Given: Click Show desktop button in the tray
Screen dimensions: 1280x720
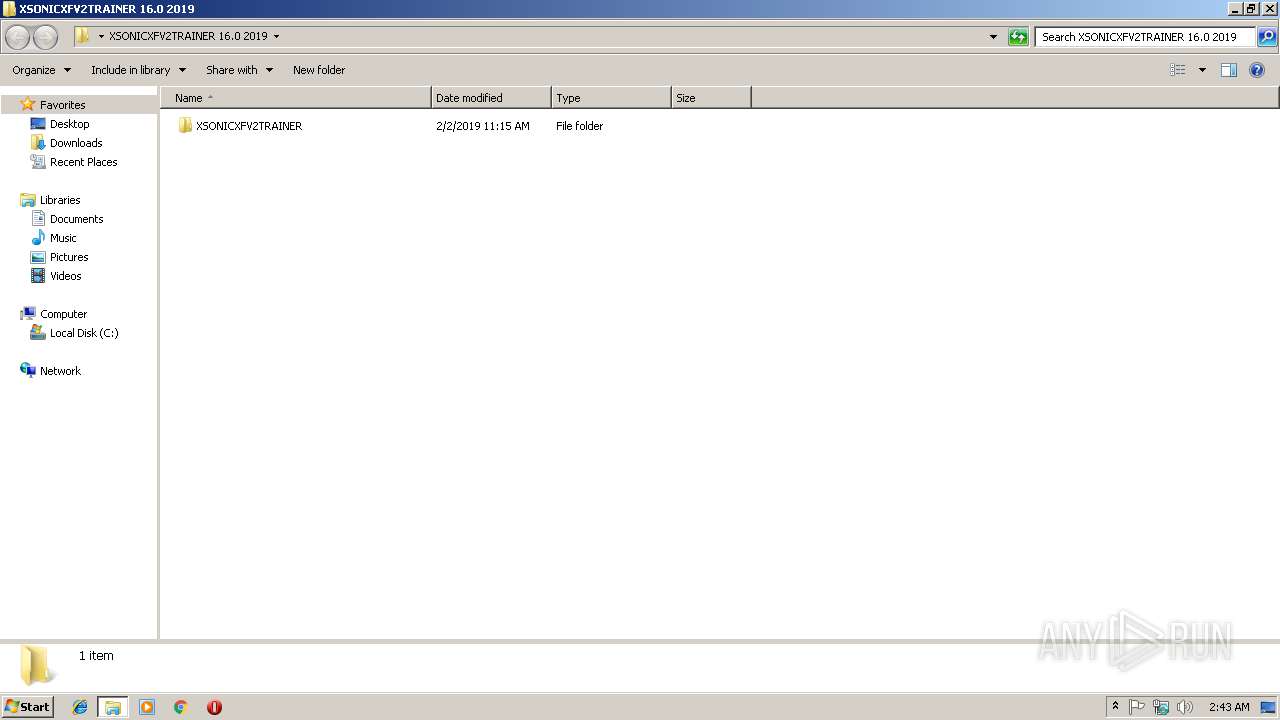Looking at the screenshot, I should (x=1269, y=707).
